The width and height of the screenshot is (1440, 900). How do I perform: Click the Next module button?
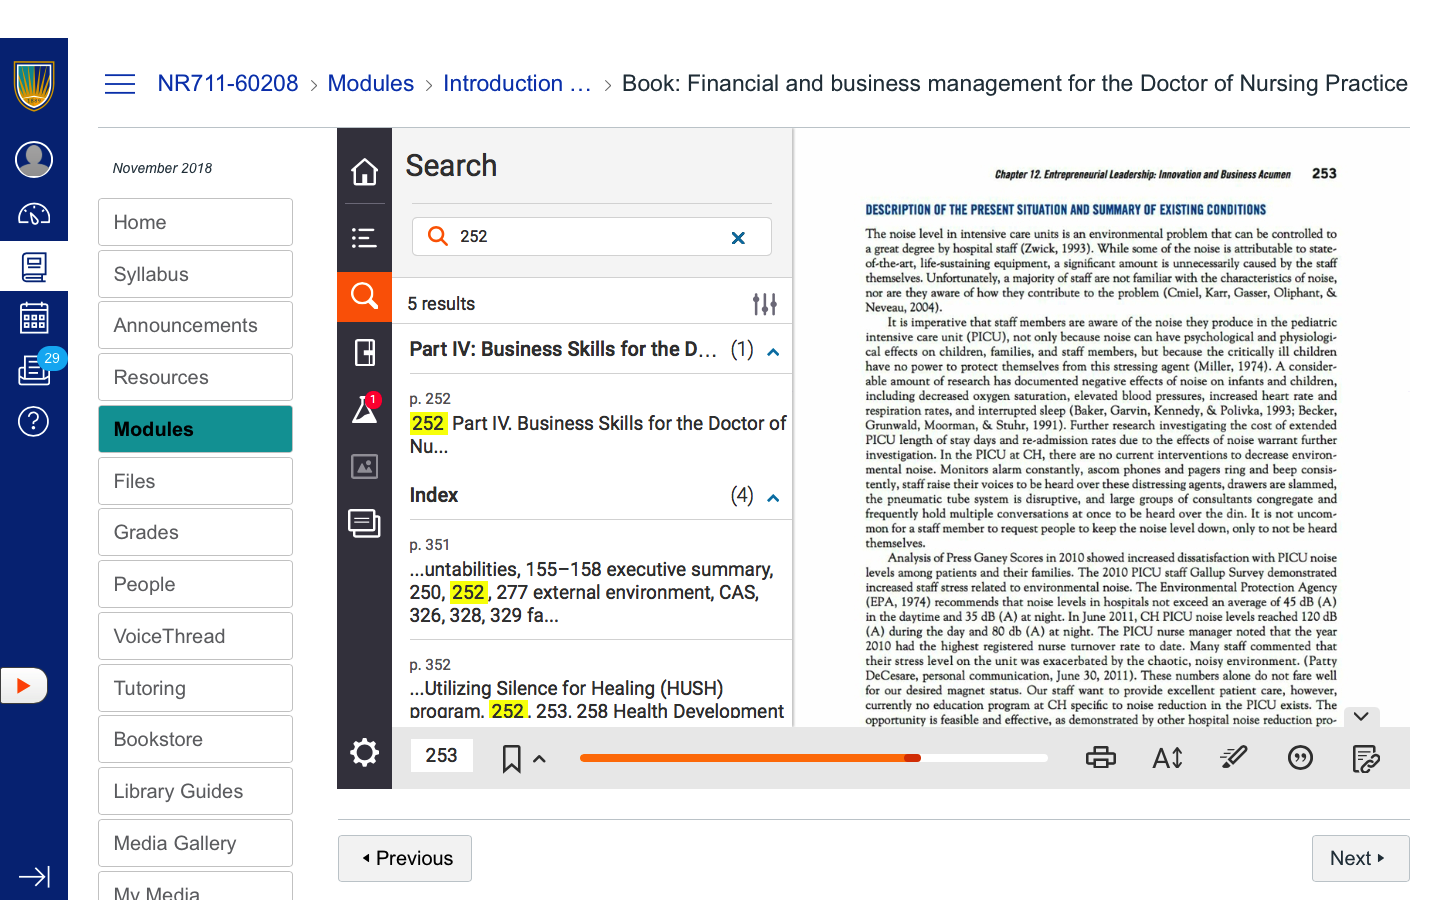tap(1359, 858)
